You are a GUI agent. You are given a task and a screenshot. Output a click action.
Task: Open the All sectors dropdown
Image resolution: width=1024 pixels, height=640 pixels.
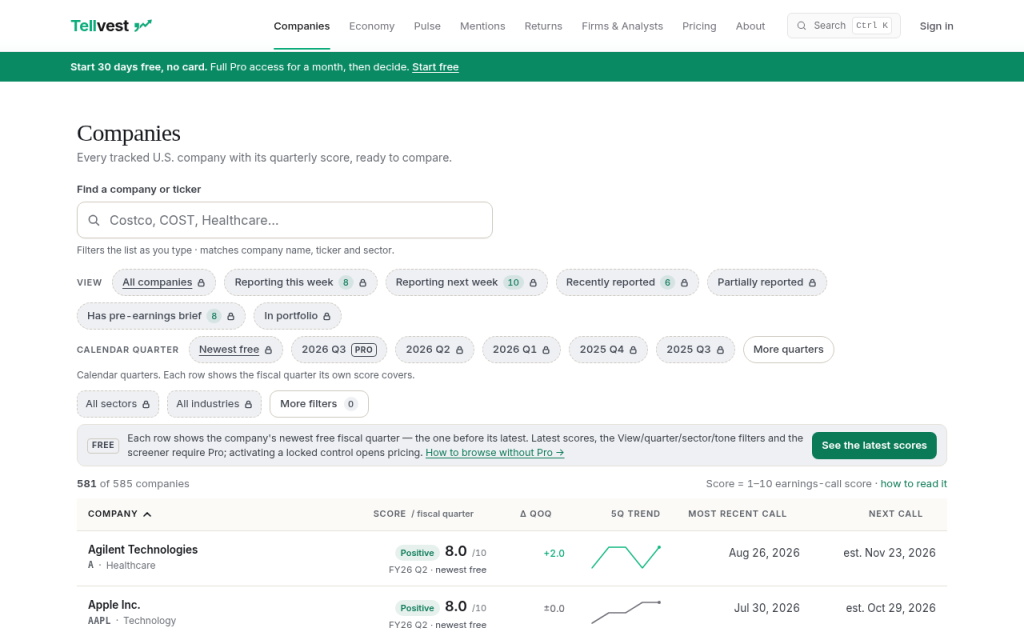[118, 404]
